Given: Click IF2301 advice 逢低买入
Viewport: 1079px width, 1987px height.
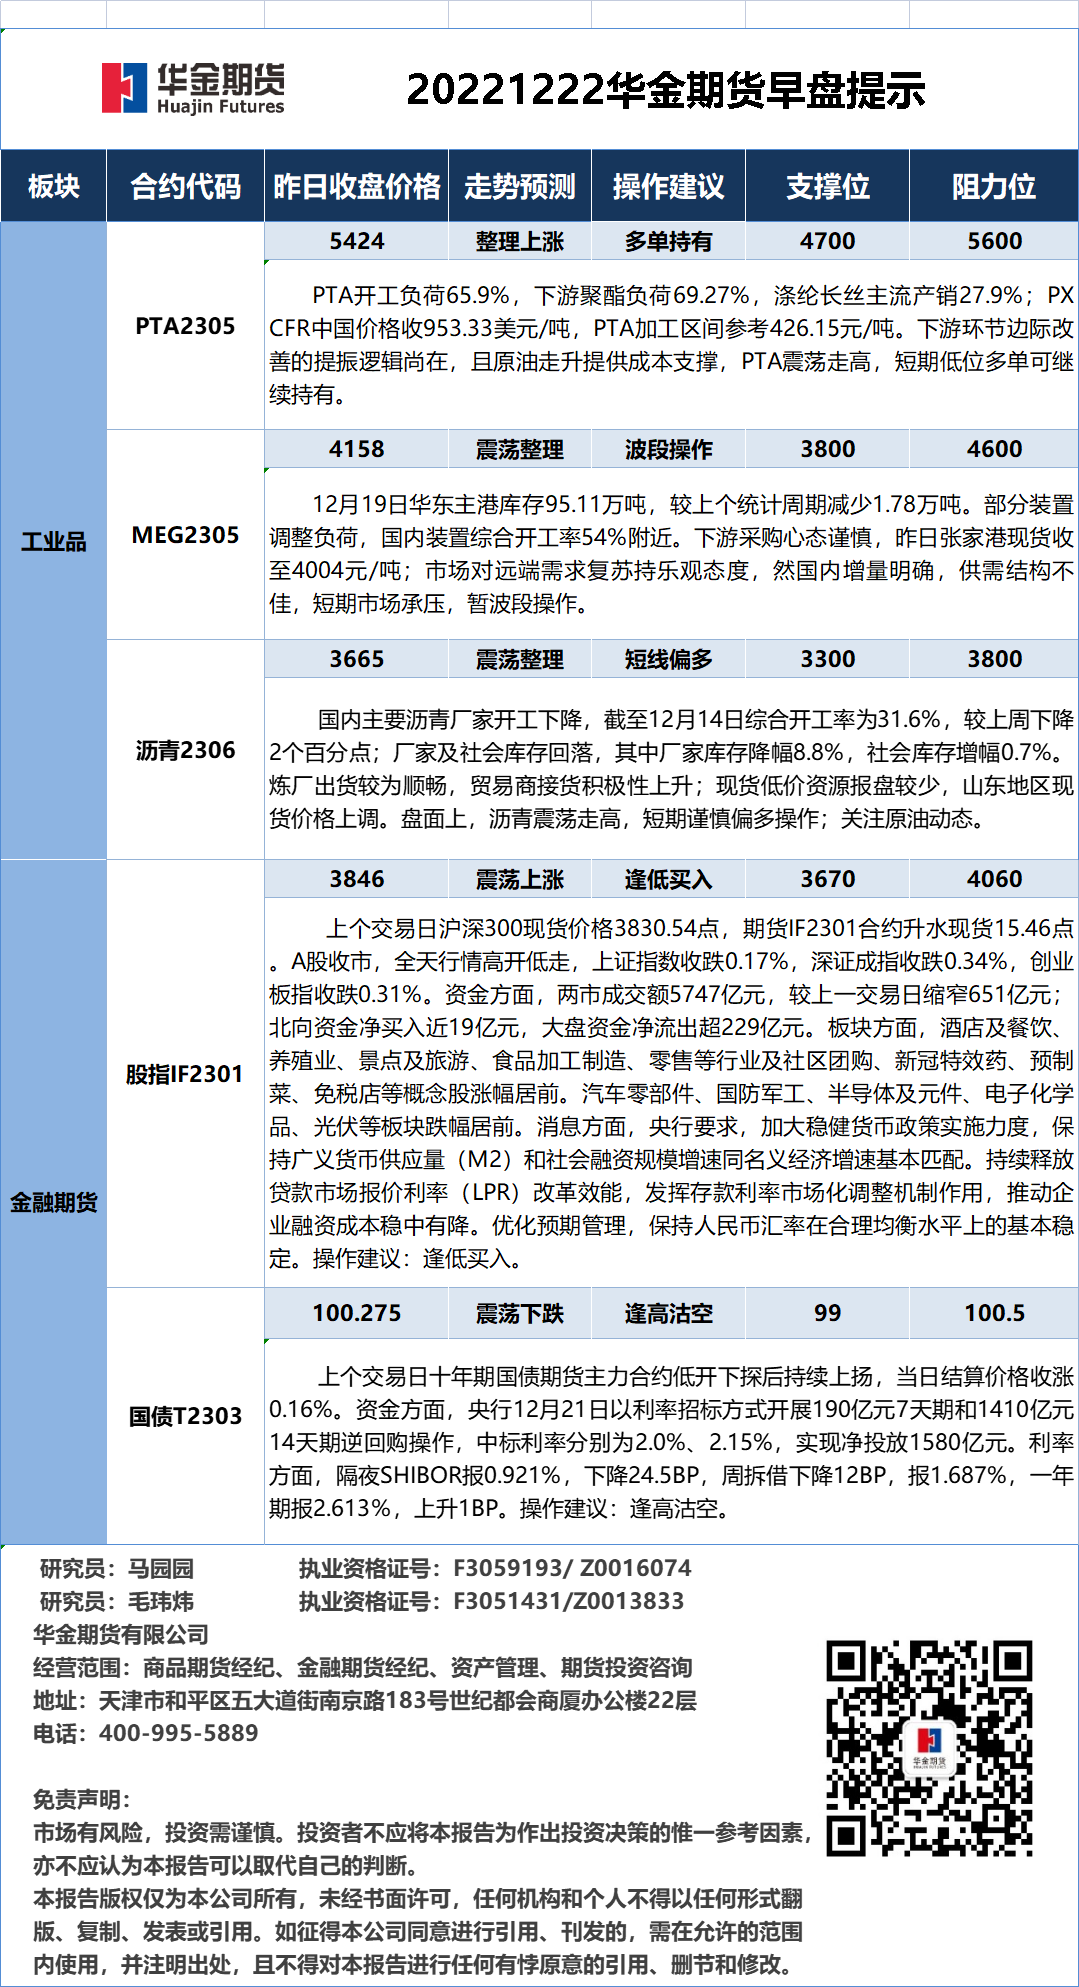Looking at the screenshot, I should 668,879.
